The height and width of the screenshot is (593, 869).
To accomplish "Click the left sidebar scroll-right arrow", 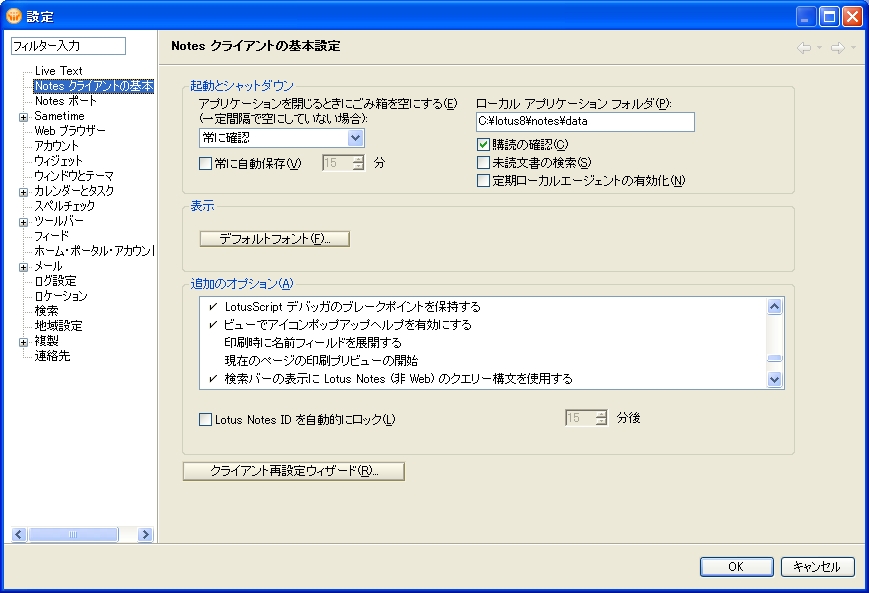I will coord(146,535).
